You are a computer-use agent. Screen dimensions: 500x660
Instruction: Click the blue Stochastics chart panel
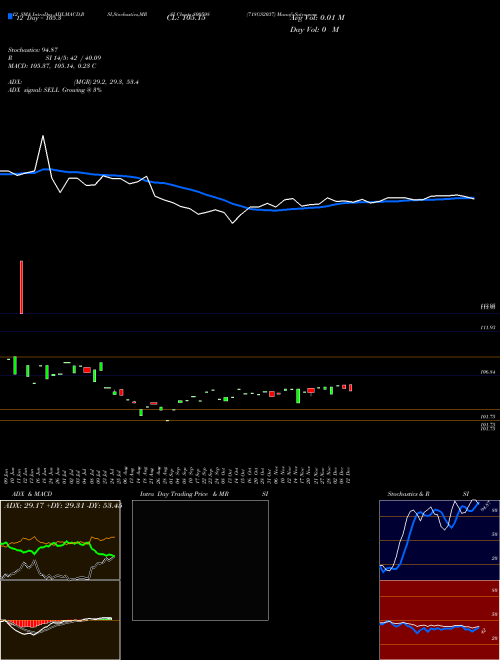tap(439, 540)
